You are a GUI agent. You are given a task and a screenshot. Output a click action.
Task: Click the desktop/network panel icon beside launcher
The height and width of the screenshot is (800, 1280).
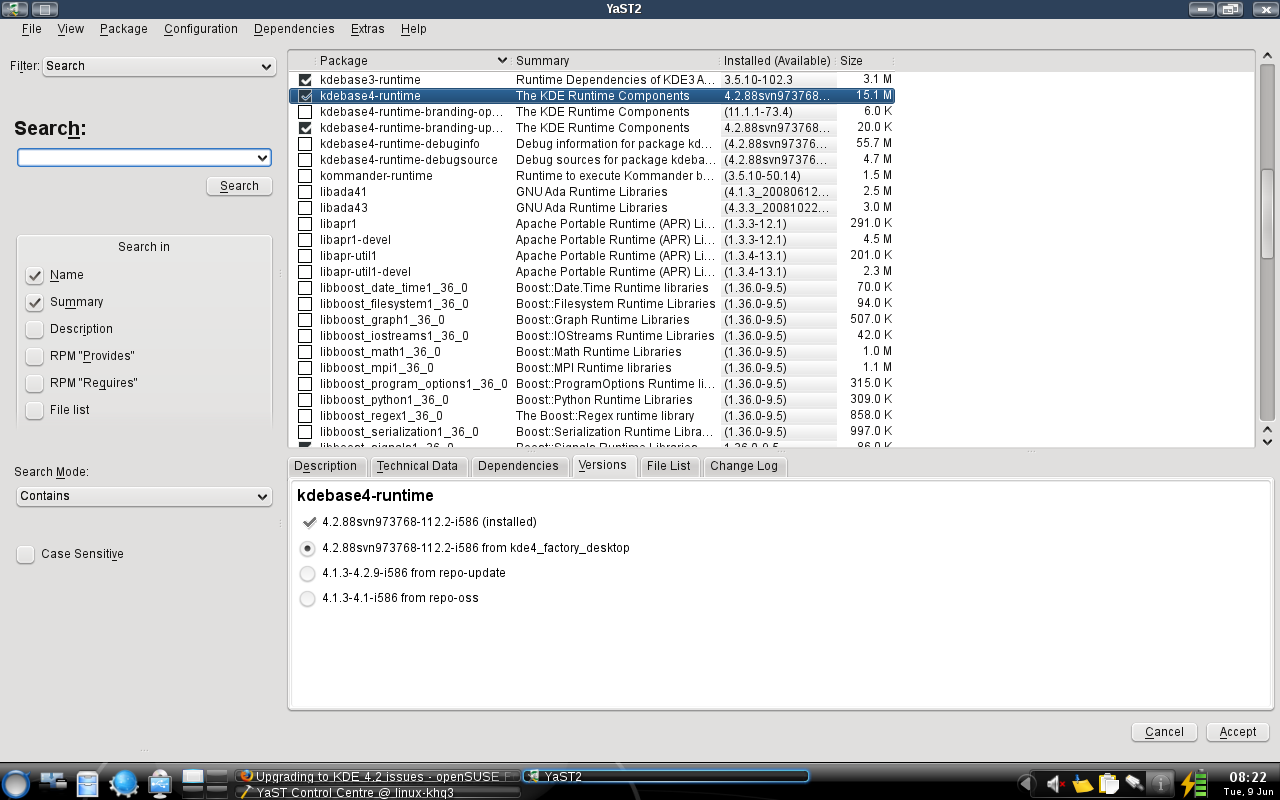pos(52,783)
